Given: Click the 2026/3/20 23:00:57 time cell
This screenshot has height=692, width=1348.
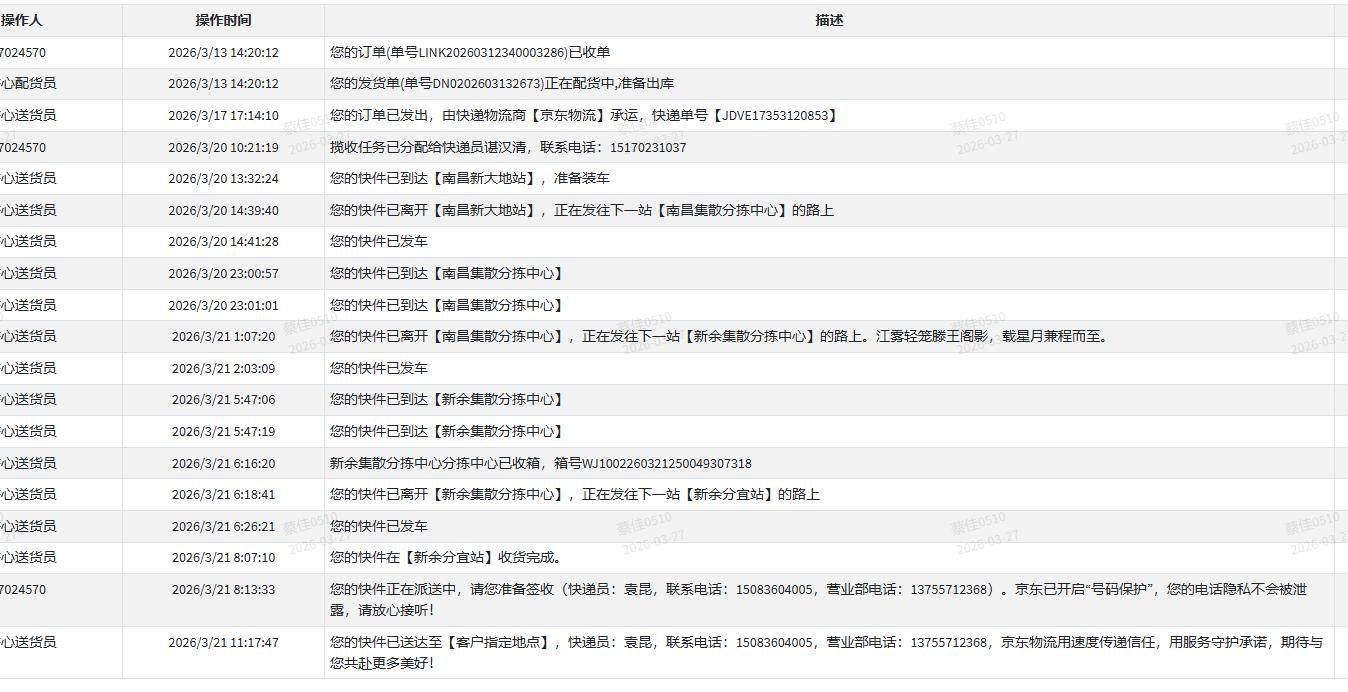Looking at the screenshot, I should [x=223, y=274].
